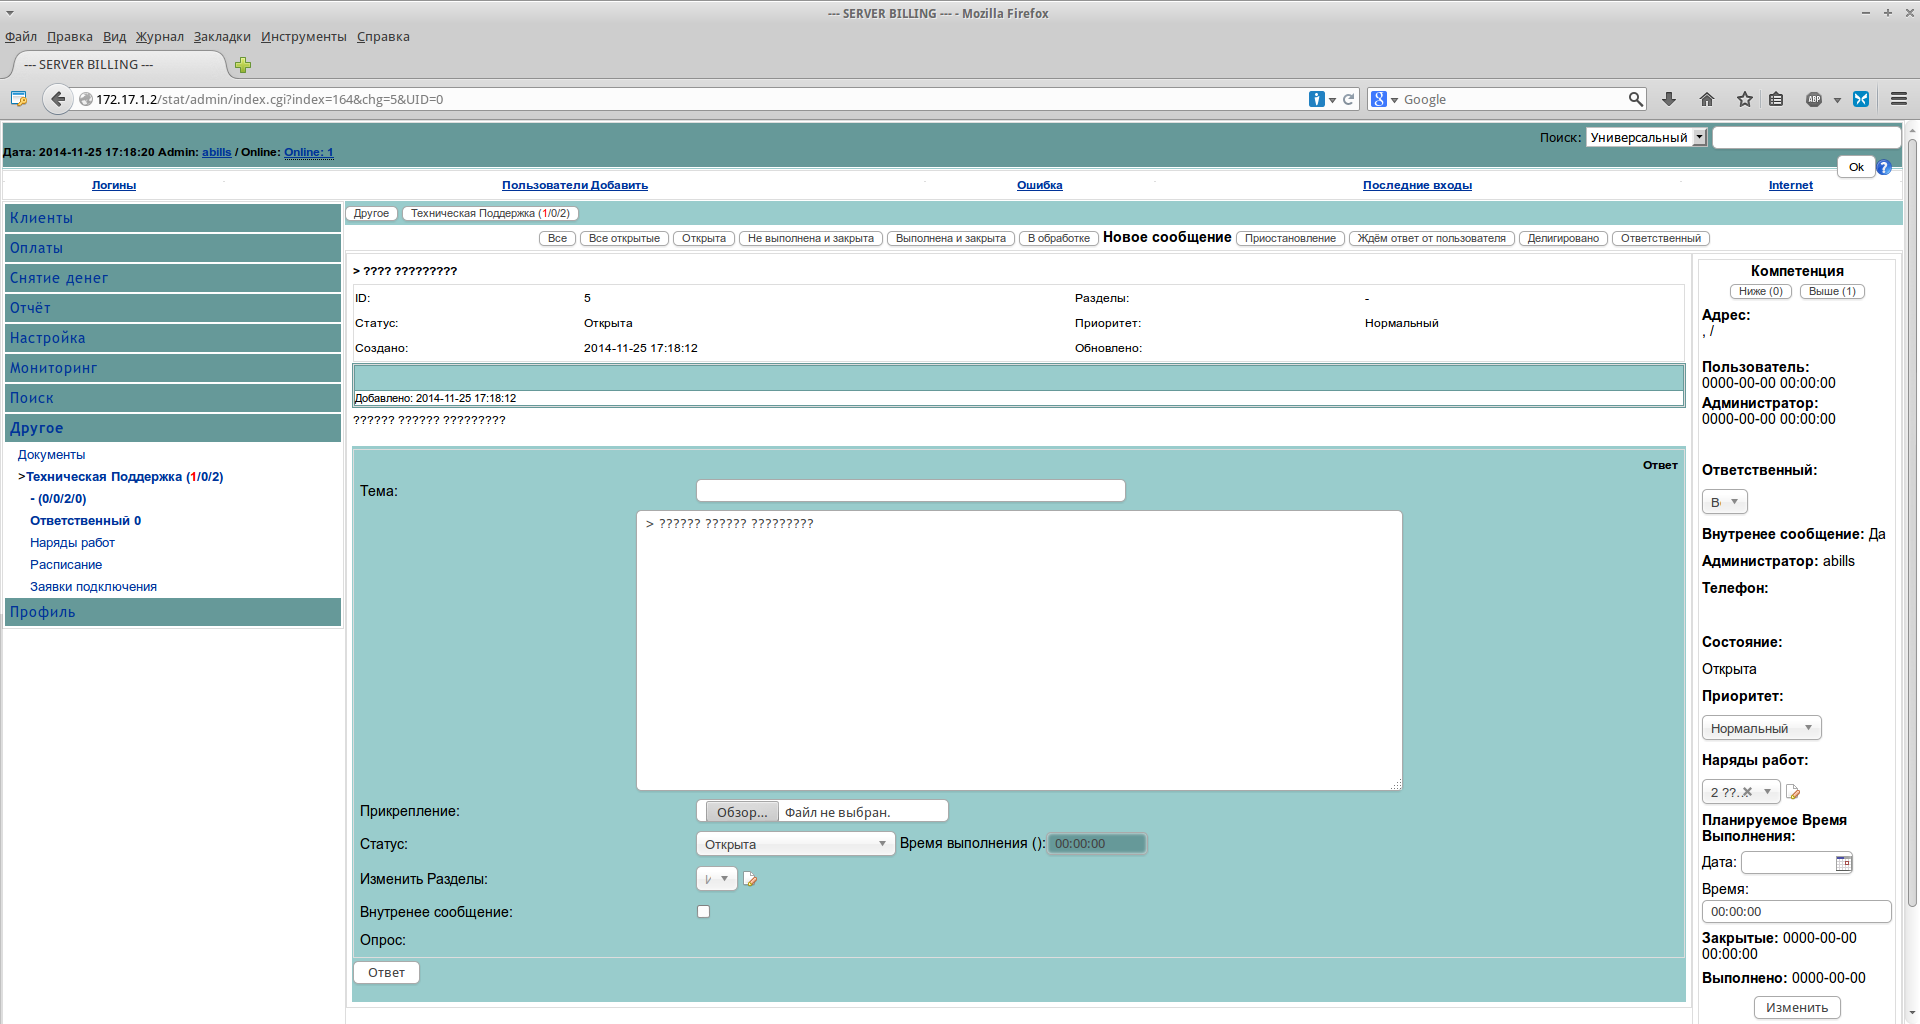
Task: Click edit icon next to Изменить Разделы dropdown
Action: point(750,879)
